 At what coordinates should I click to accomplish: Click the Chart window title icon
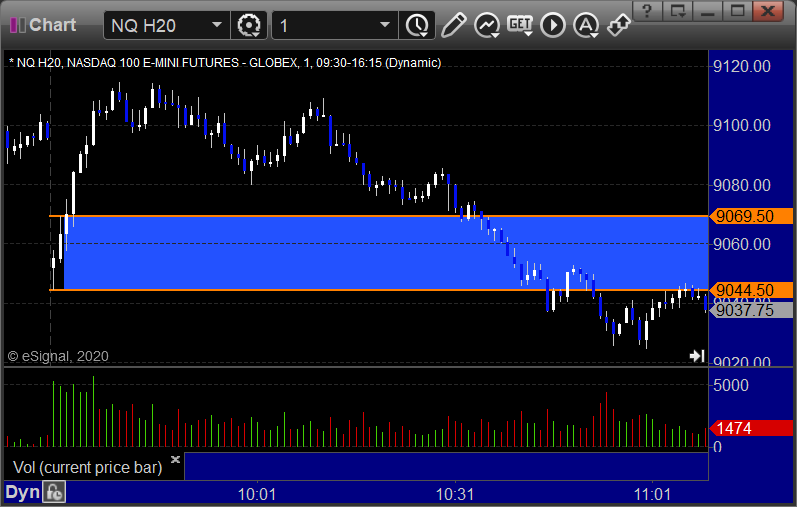point(18,25)
